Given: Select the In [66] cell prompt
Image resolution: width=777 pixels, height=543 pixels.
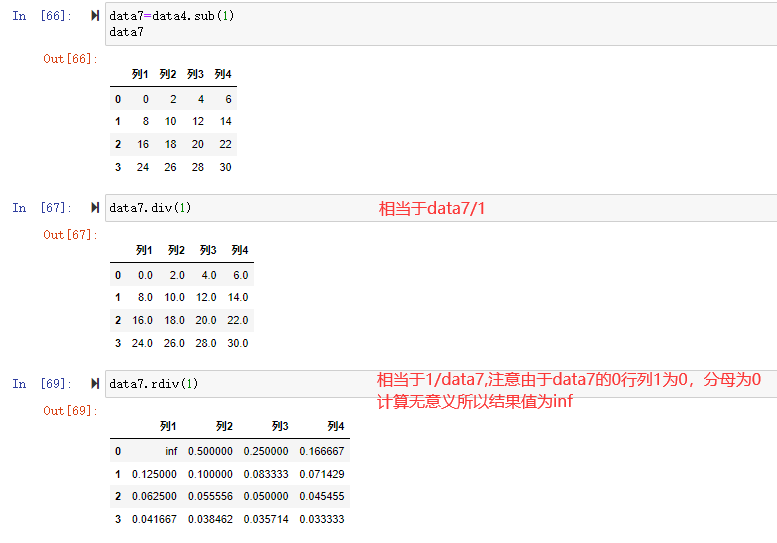Looking at the screenshot, I should click(x=41, y=16).
